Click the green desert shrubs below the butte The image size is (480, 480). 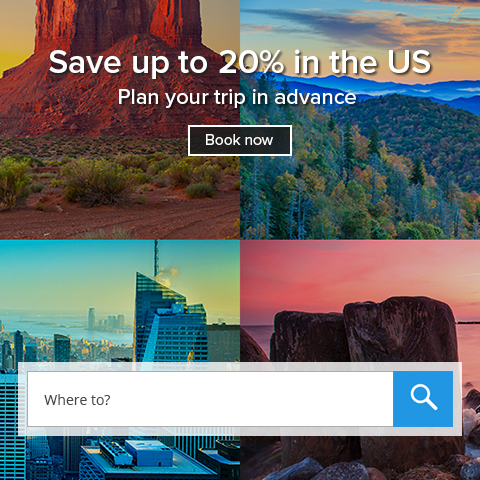[x=100, y=180]
